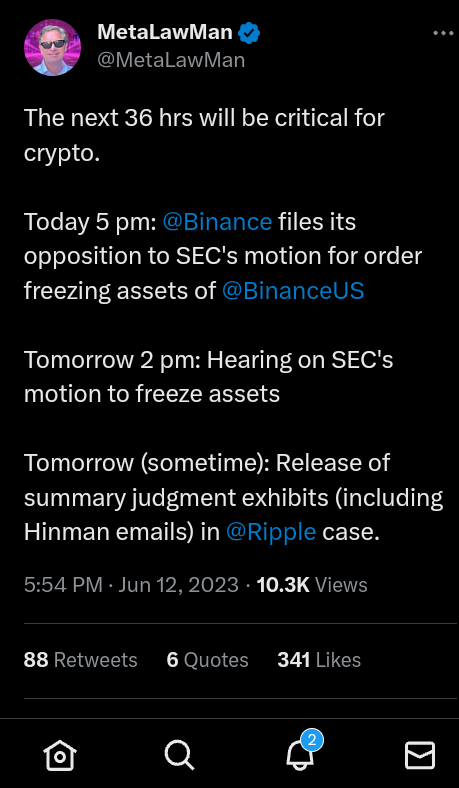Click the Jun 12, 2023 date
This screenshot has height=788, width=459.
[x=178, y=585]
